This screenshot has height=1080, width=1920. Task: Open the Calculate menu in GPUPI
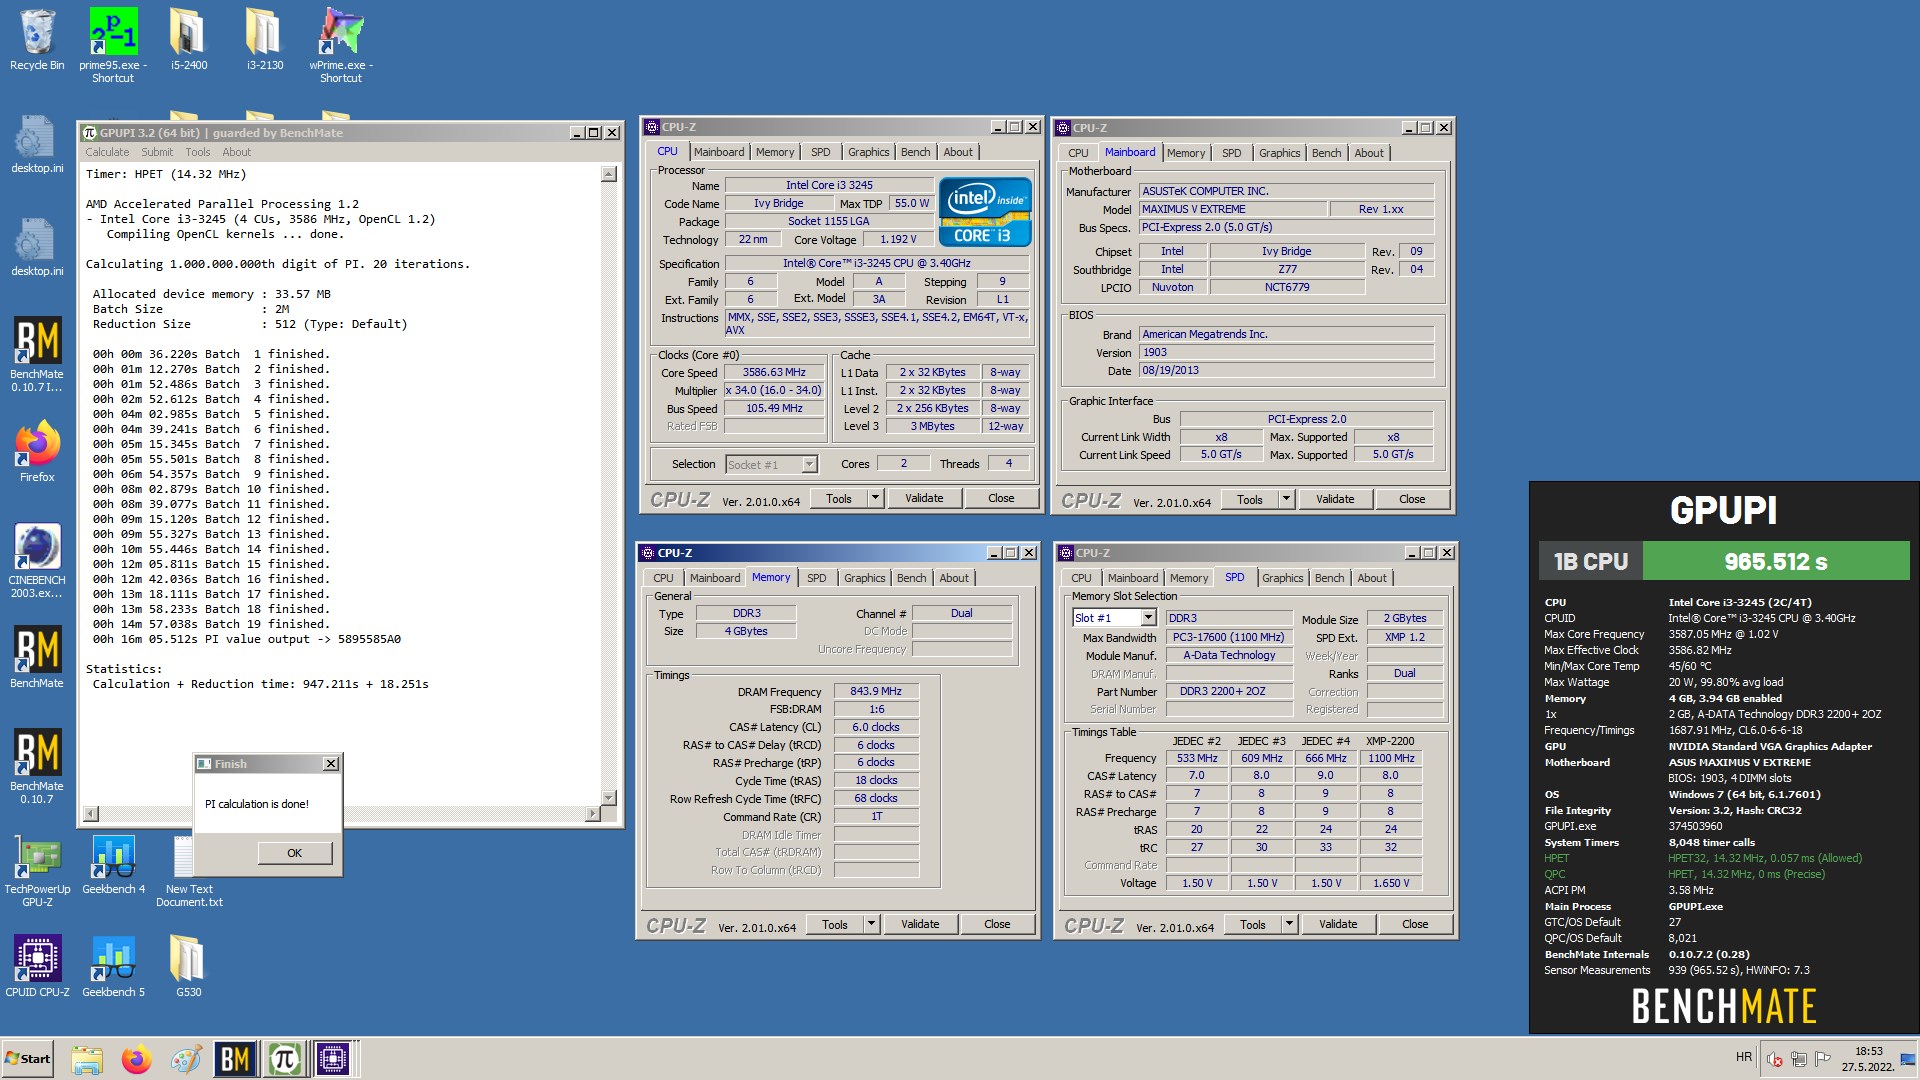click(x=107, y=152)
